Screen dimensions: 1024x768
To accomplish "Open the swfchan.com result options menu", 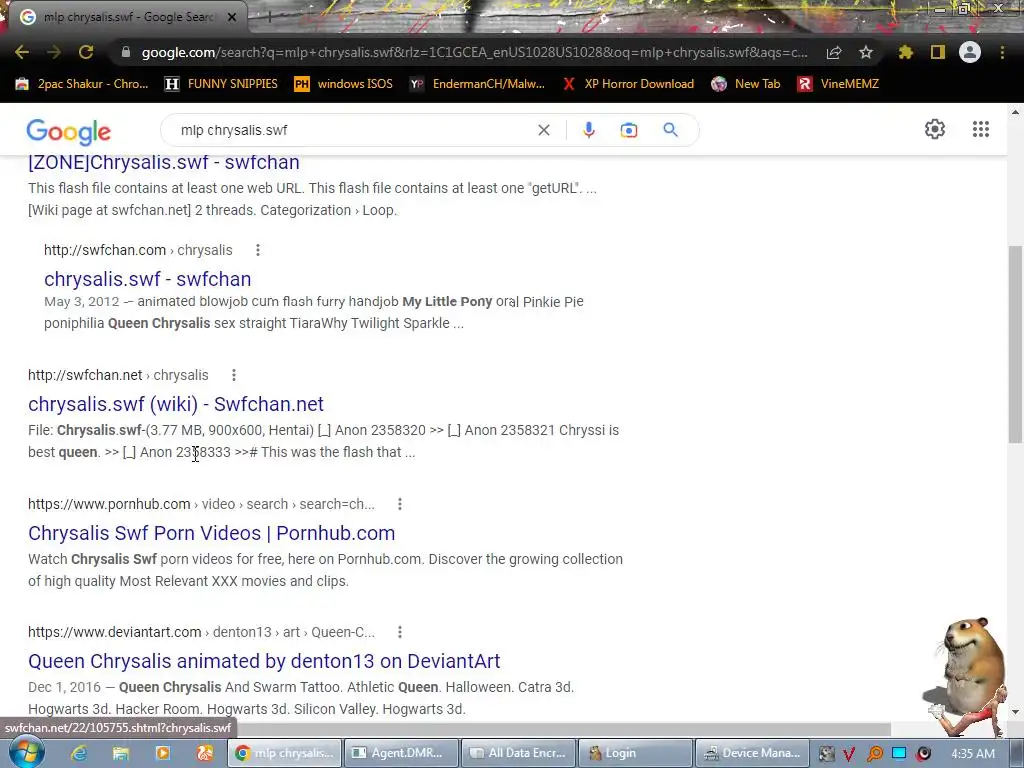I will coord(258,250).
